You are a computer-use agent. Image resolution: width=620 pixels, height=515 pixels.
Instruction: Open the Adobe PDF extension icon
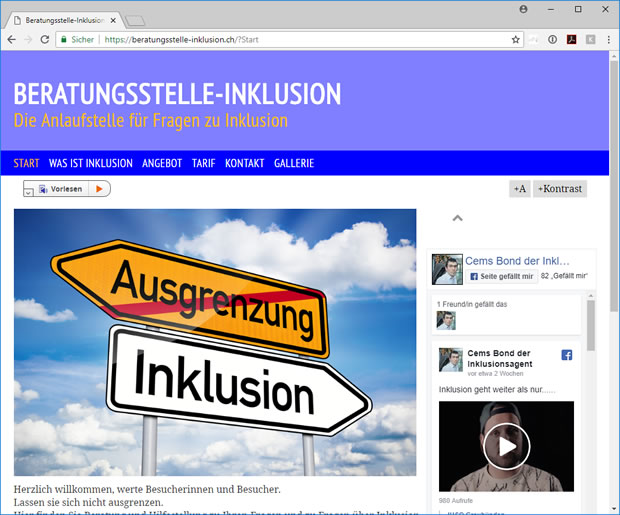pos(571,40)
